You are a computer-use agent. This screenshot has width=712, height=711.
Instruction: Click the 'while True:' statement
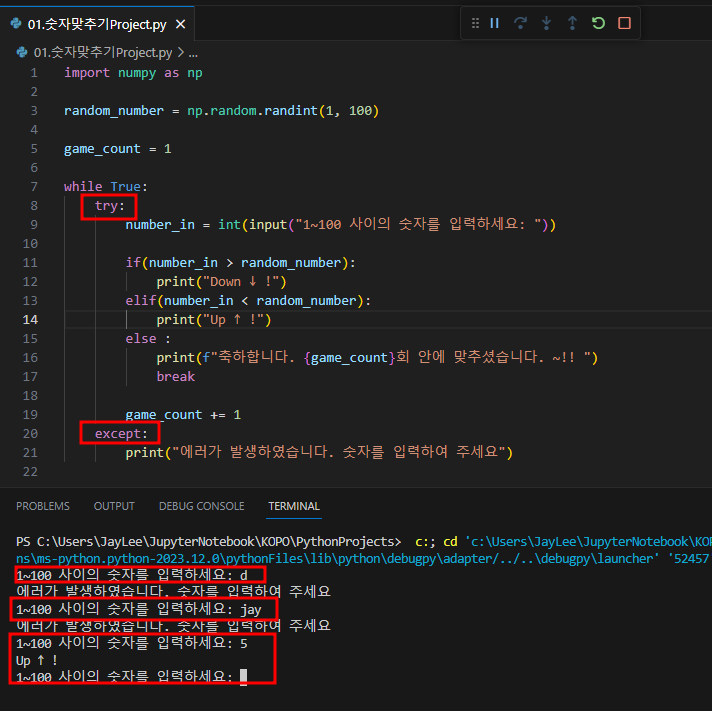(105, 187)
